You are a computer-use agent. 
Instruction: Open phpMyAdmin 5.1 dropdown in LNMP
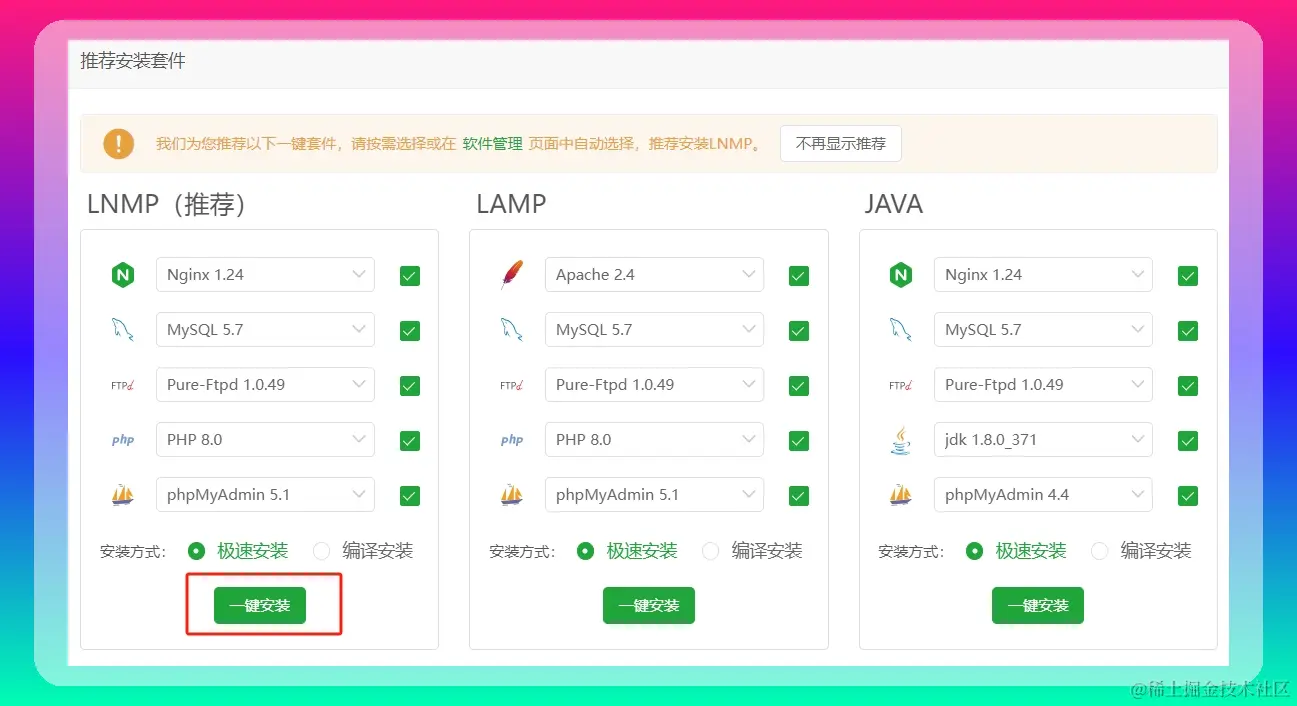pyautogui.click(x=265, y=495)
